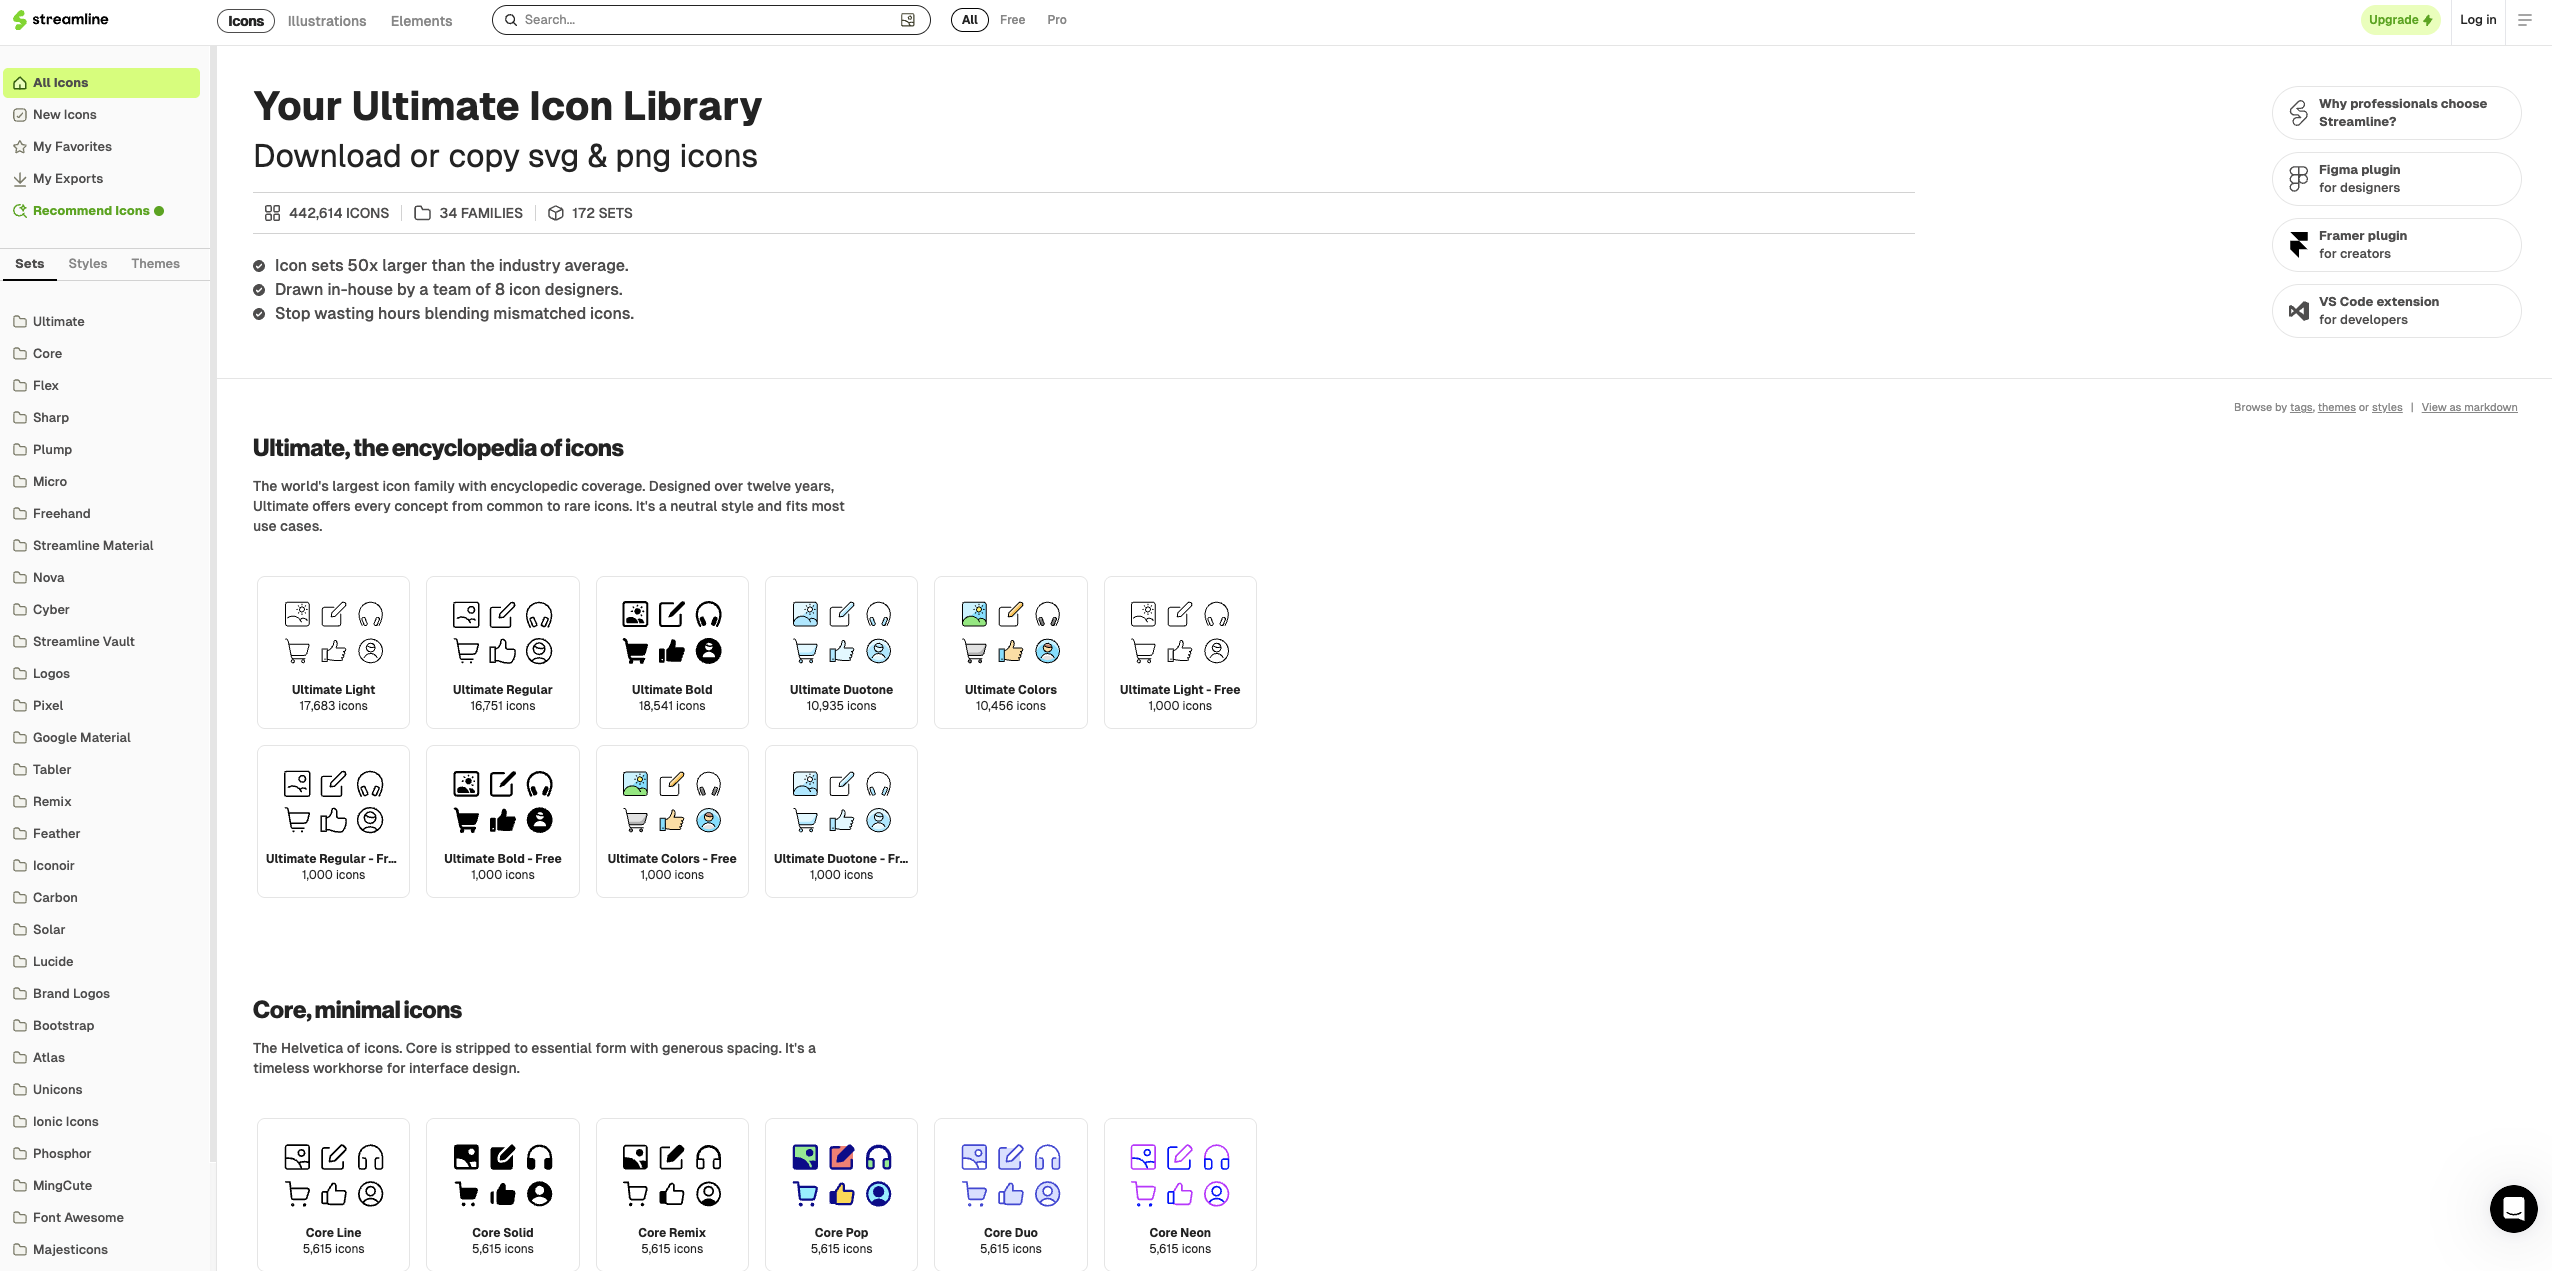Click the folder icon beside Brand Logos
This screenshot has height=1271, width=2552.
[x=20, y=994]
